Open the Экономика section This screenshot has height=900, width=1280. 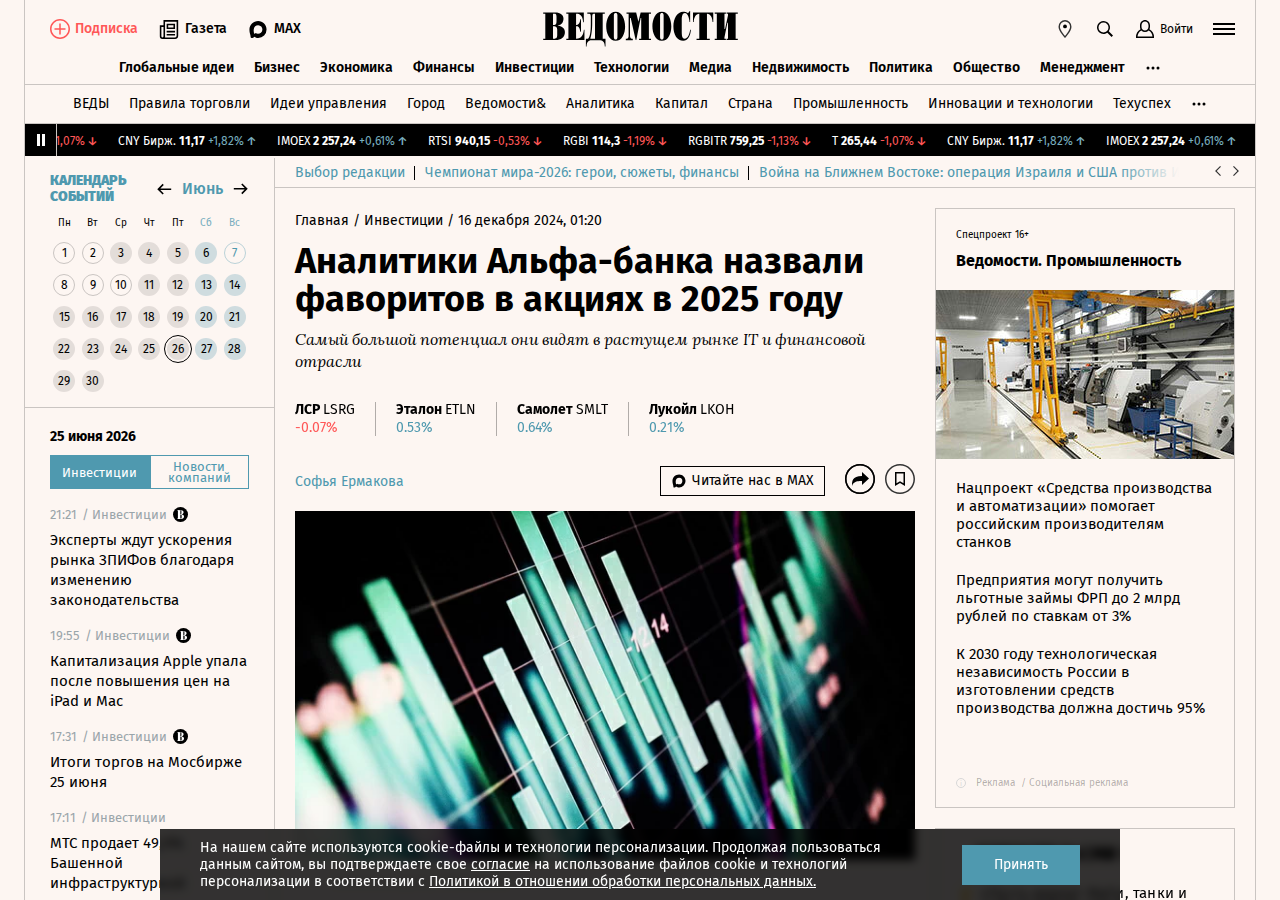coord(356,68)
